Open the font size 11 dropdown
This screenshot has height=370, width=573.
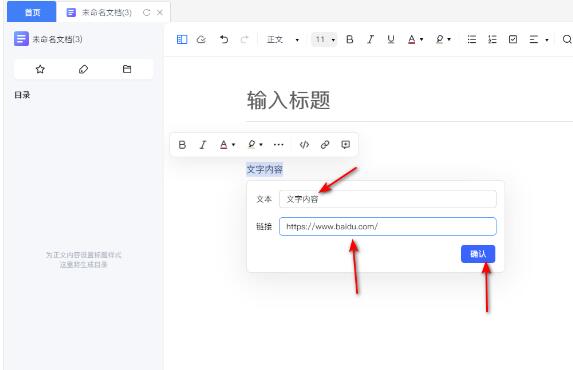click(x=324, y=39)
